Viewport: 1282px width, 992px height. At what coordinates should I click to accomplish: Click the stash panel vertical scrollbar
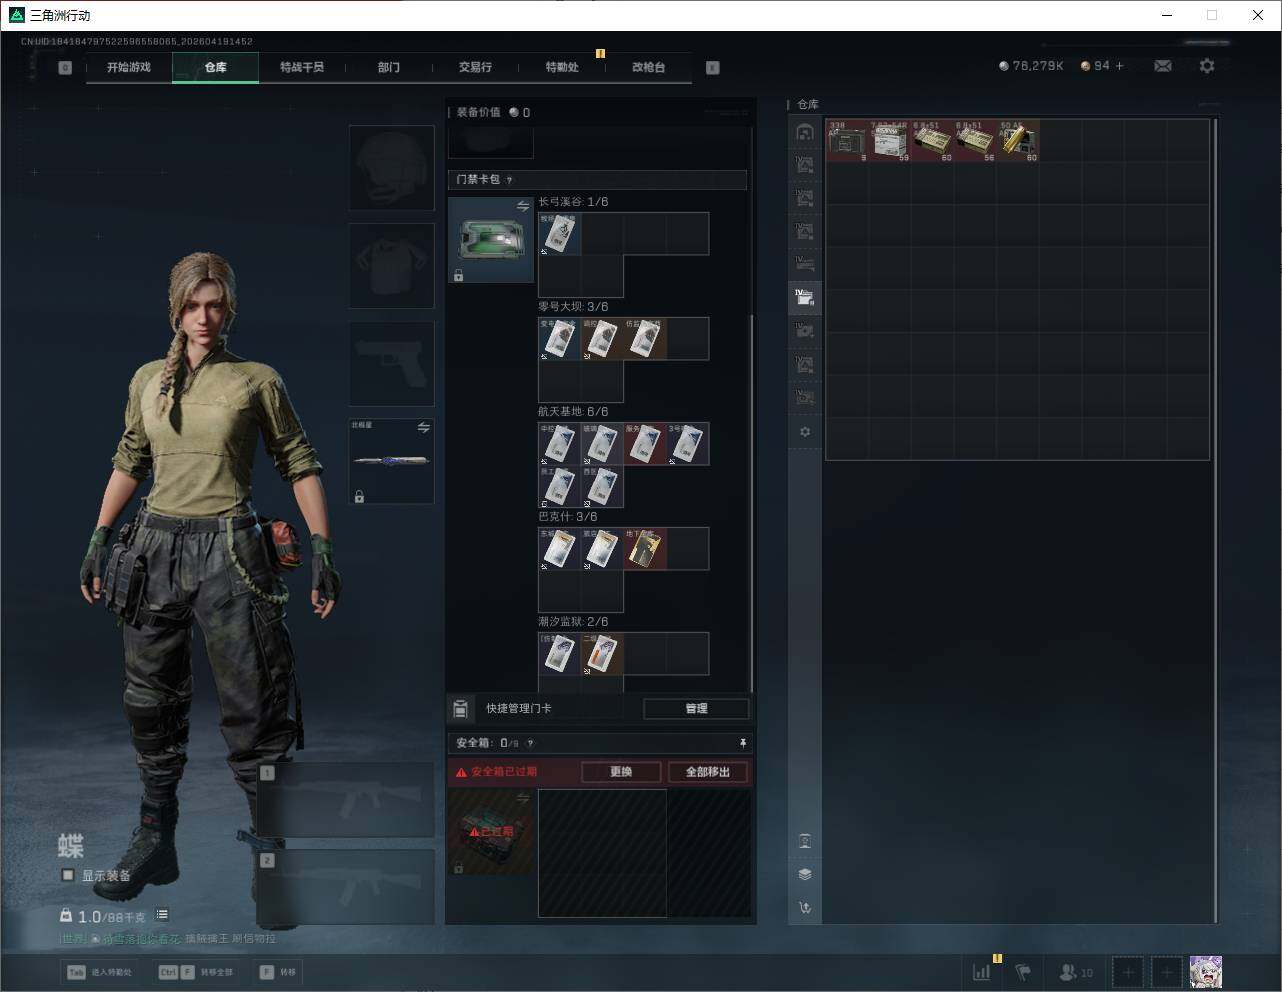tap(1215, 520)
